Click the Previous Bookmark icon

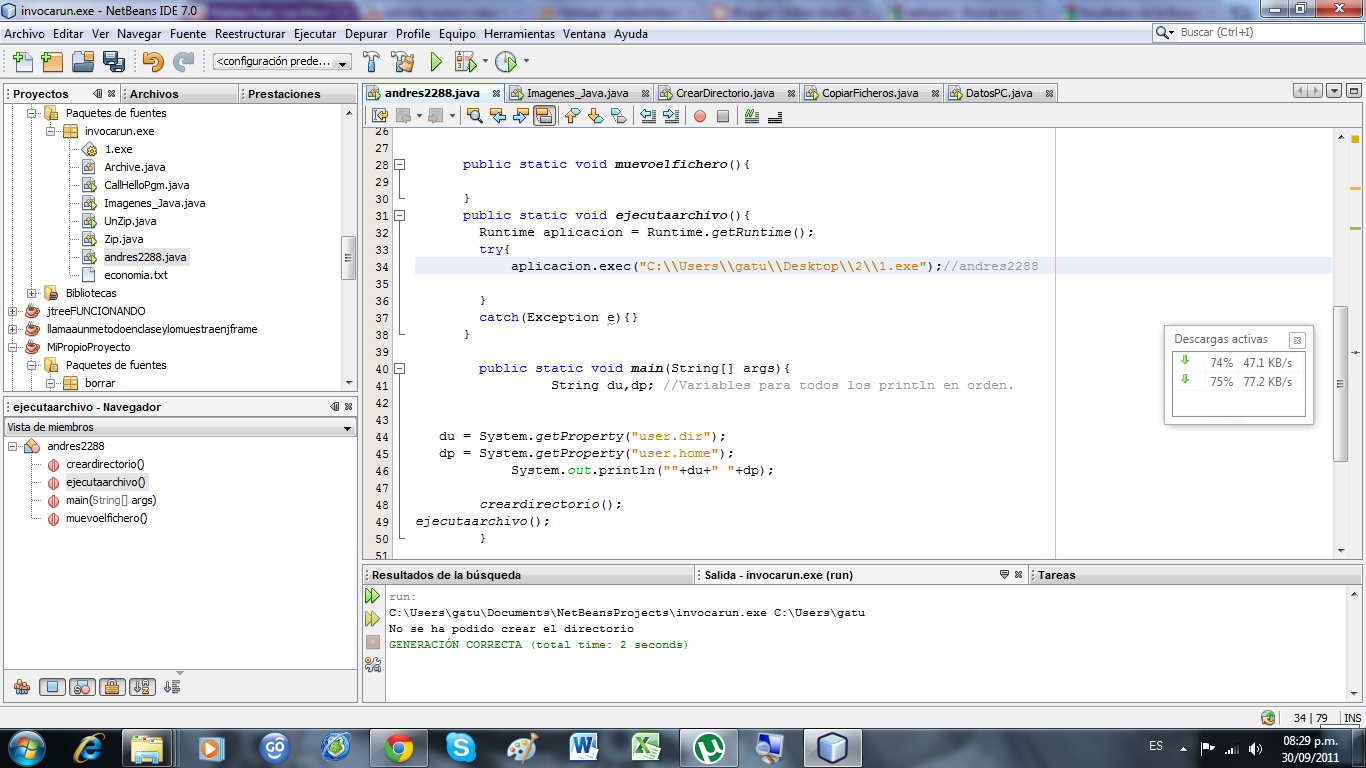pyautogui.click(x=572, y=116)
